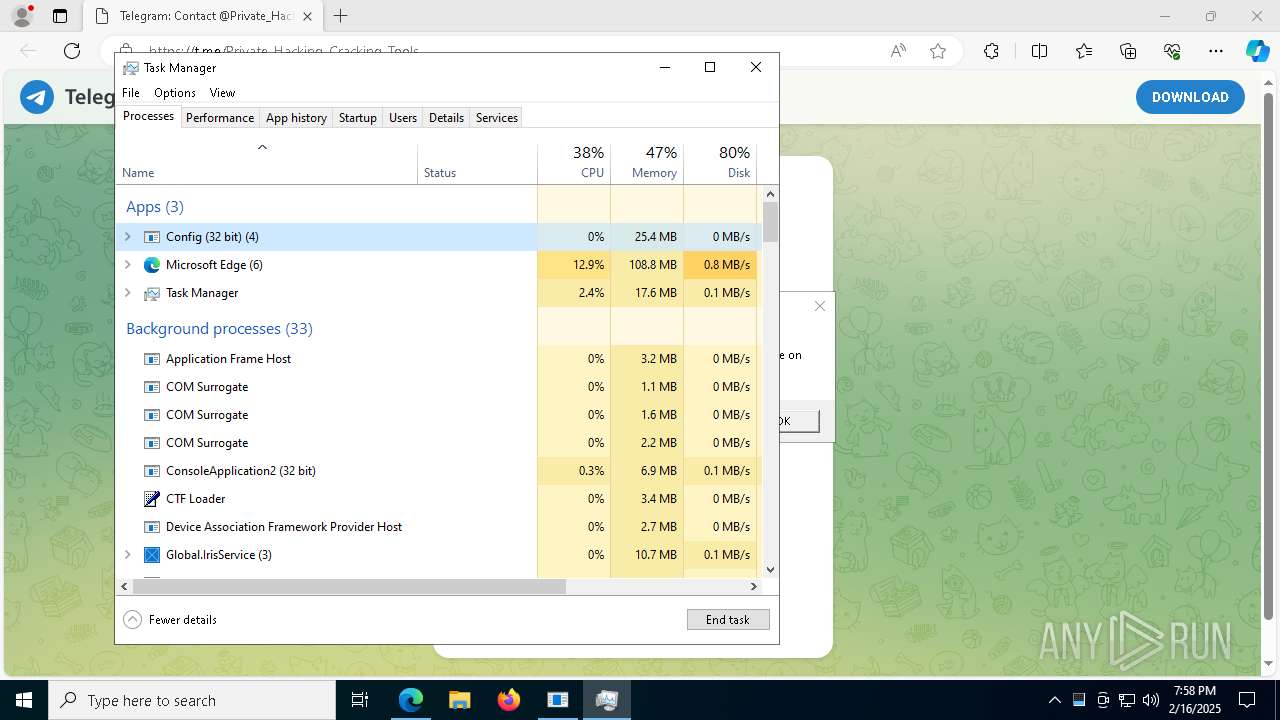Click the taskbar clock showing 7:58 PM
1280x720 pixels.
click(x=1196, y=700)
